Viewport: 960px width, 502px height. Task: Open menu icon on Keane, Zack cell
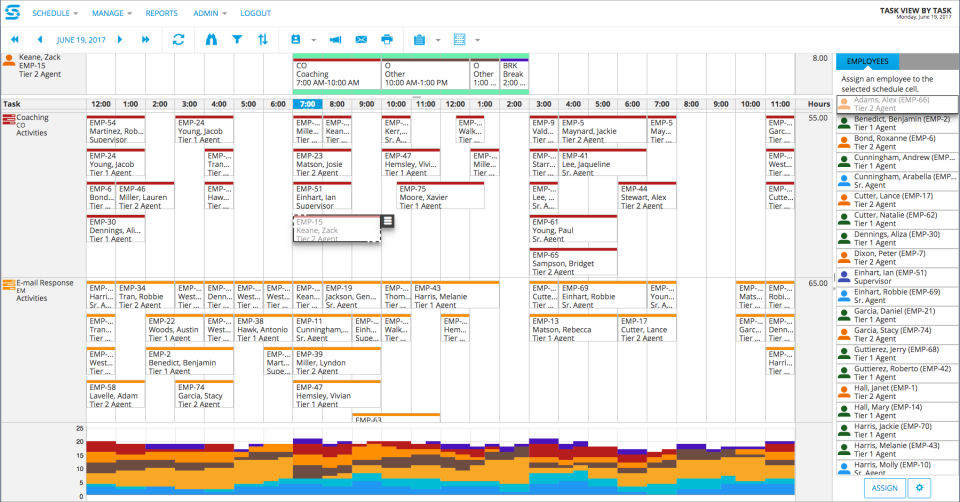click(x=387, y=221)
